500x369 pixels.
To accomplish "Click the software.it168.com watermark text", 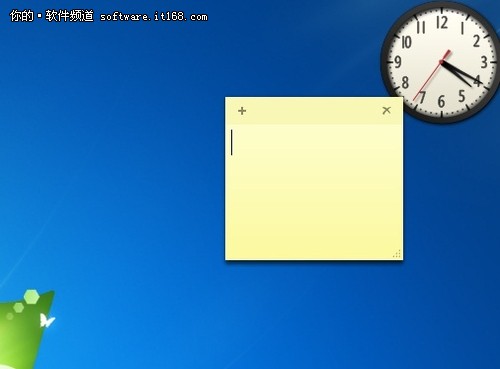I will point(154,17).
